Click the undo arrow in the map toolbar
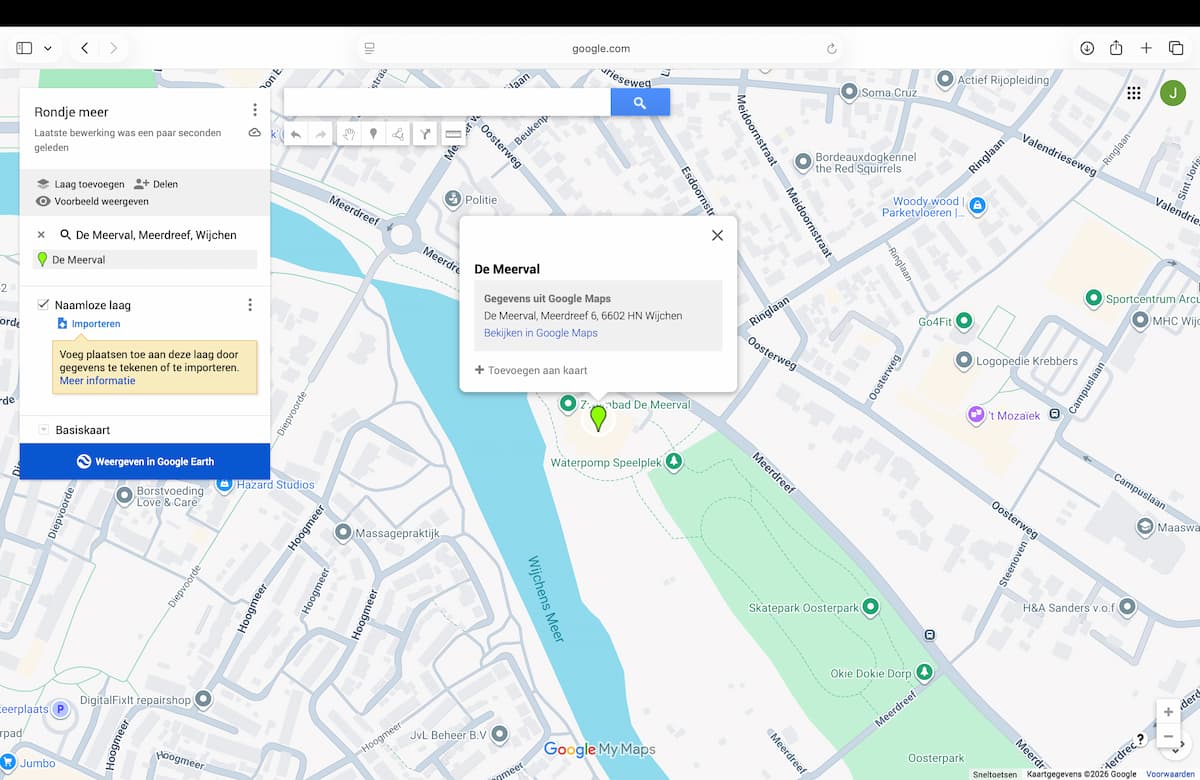This screenshot has width=1200, height=780. click(x=296, y=133)
